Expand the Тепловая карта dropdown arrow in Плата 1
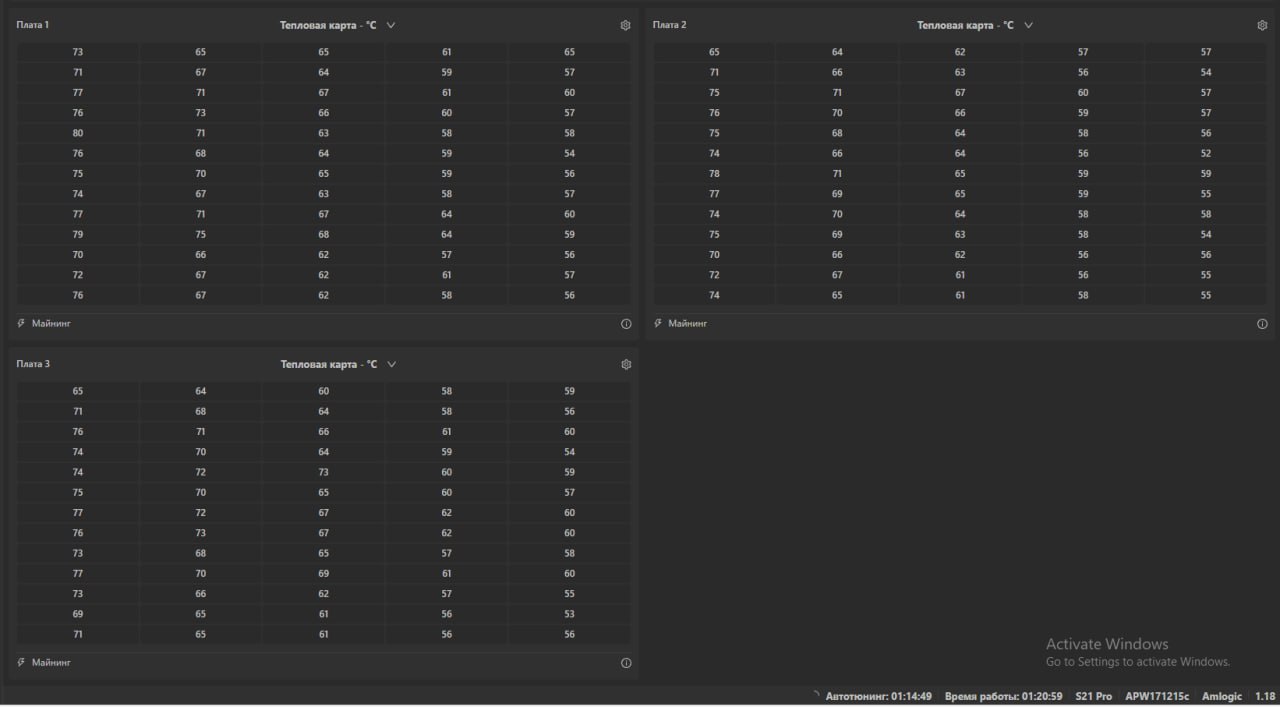 tap(391, 25)
